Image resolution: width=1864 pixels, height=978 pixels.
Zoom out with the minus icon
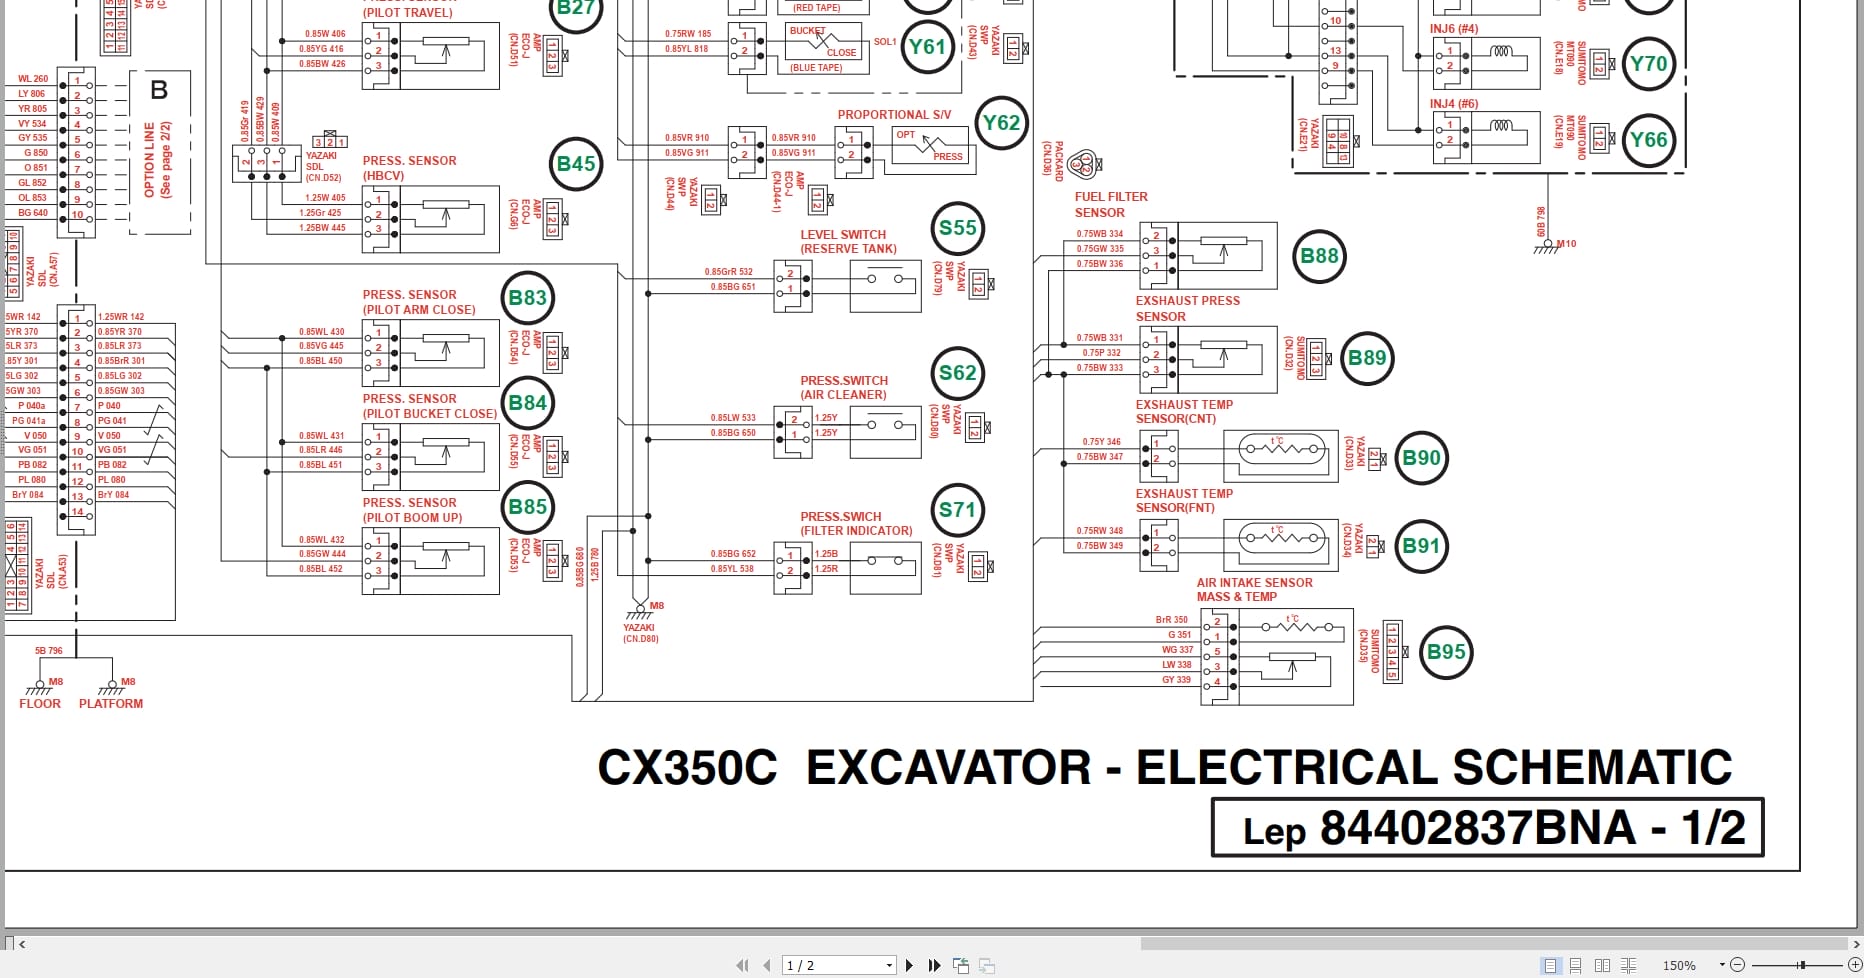coord(1738,965)
